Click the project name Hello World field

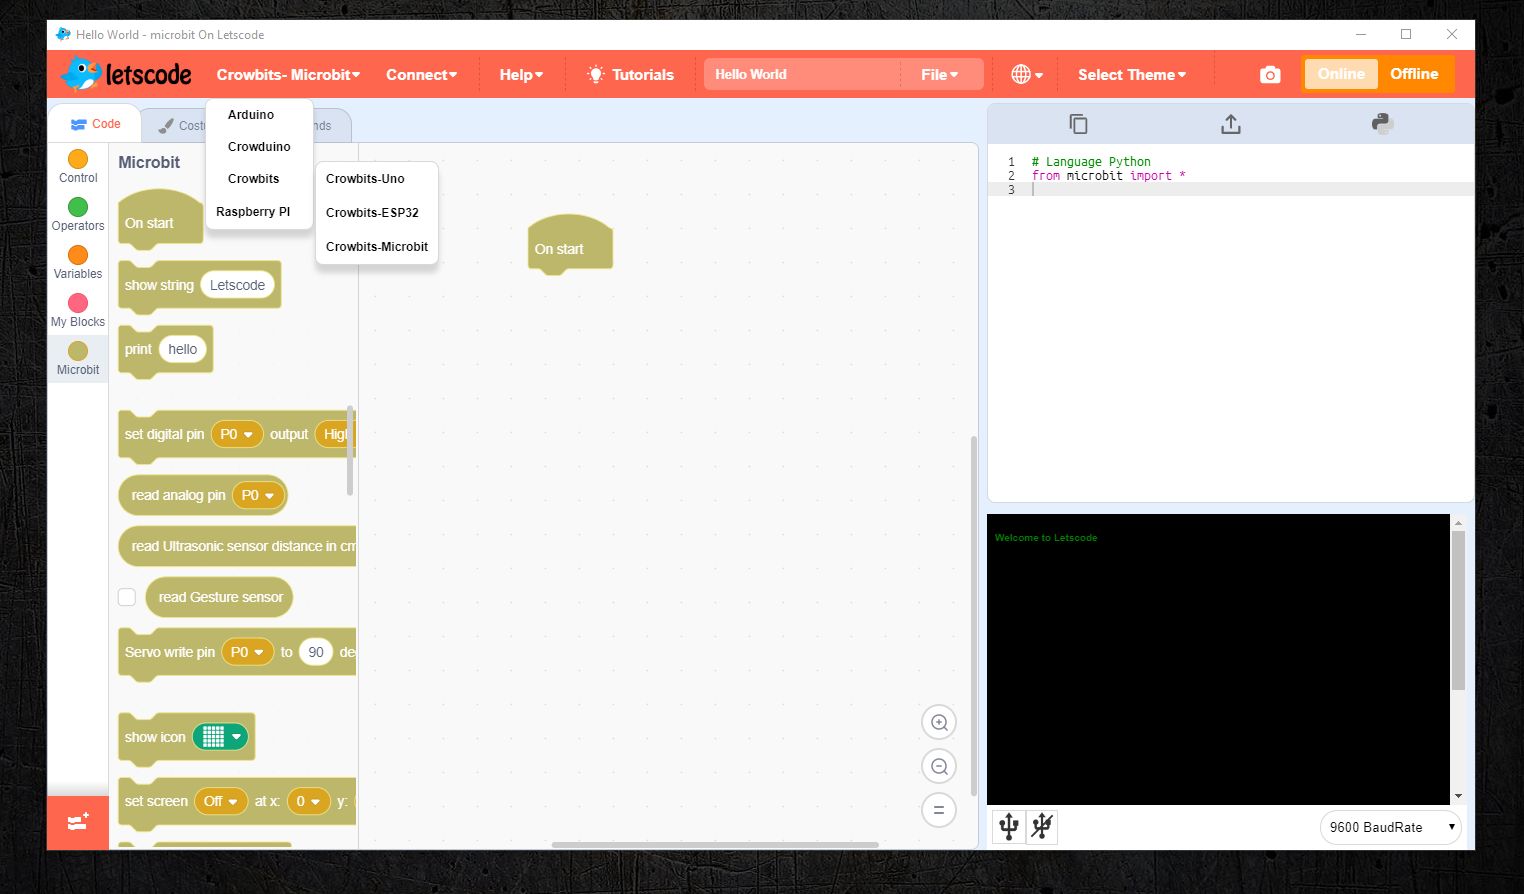pos(800,74)
